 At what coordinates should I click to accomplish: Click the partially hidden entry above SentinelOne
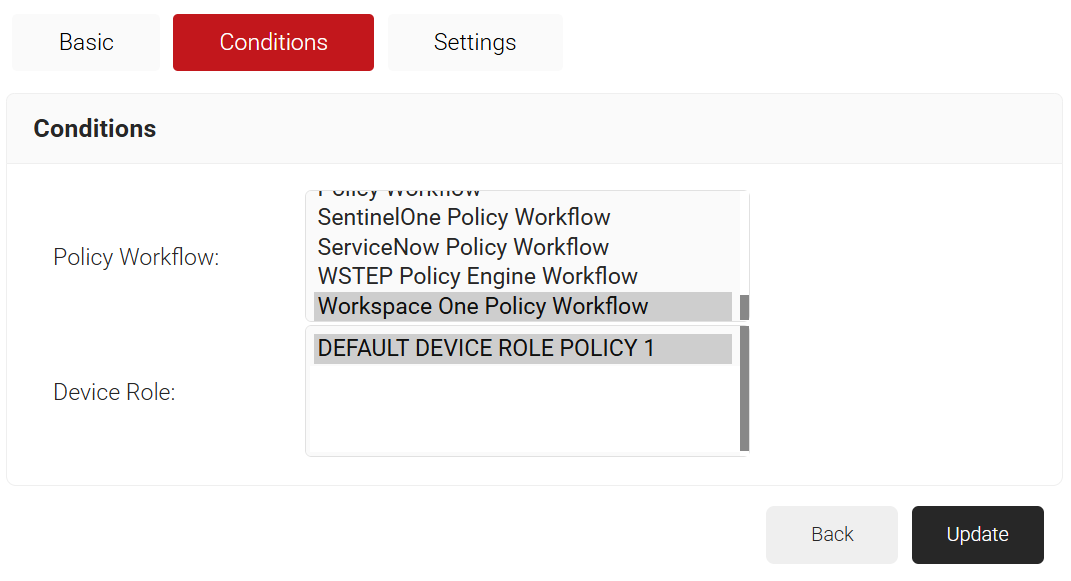click(400, 193)
